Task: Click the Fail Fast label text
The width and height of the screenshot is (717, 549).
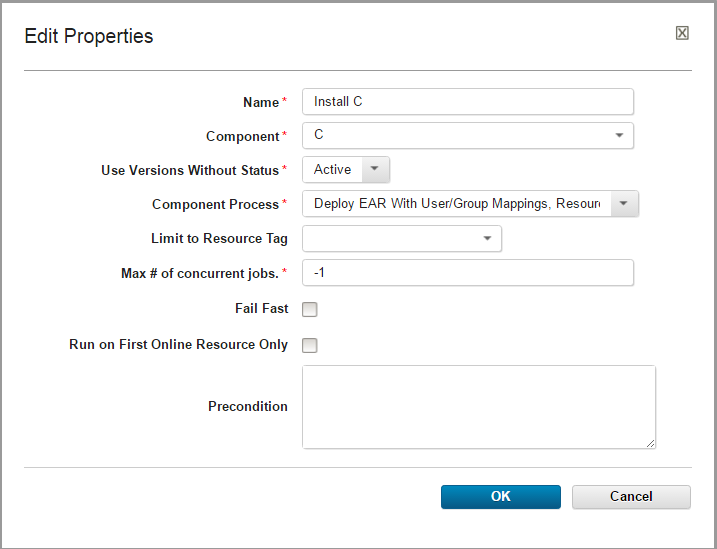Action: point(261,309)
